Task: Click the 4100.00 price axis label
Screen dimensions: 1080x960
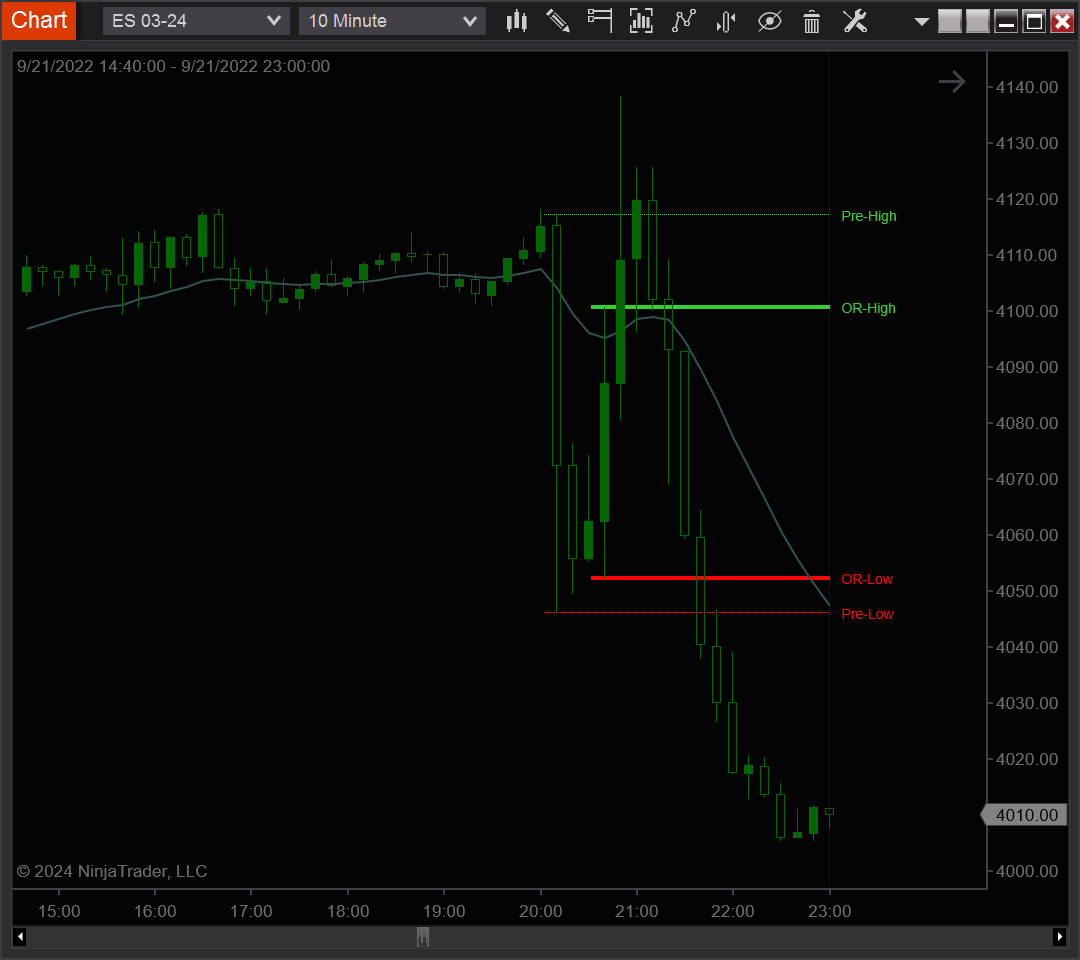Action: [x=1026, y=311]
